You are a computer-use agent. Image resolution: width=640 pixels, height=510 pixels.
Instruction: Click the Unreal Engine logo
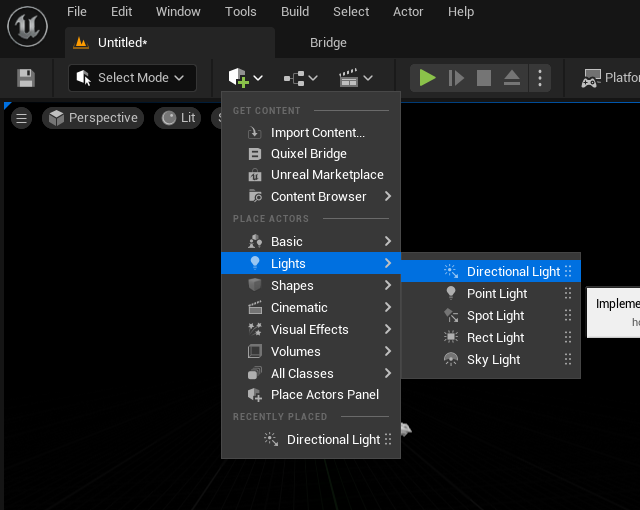28,27
